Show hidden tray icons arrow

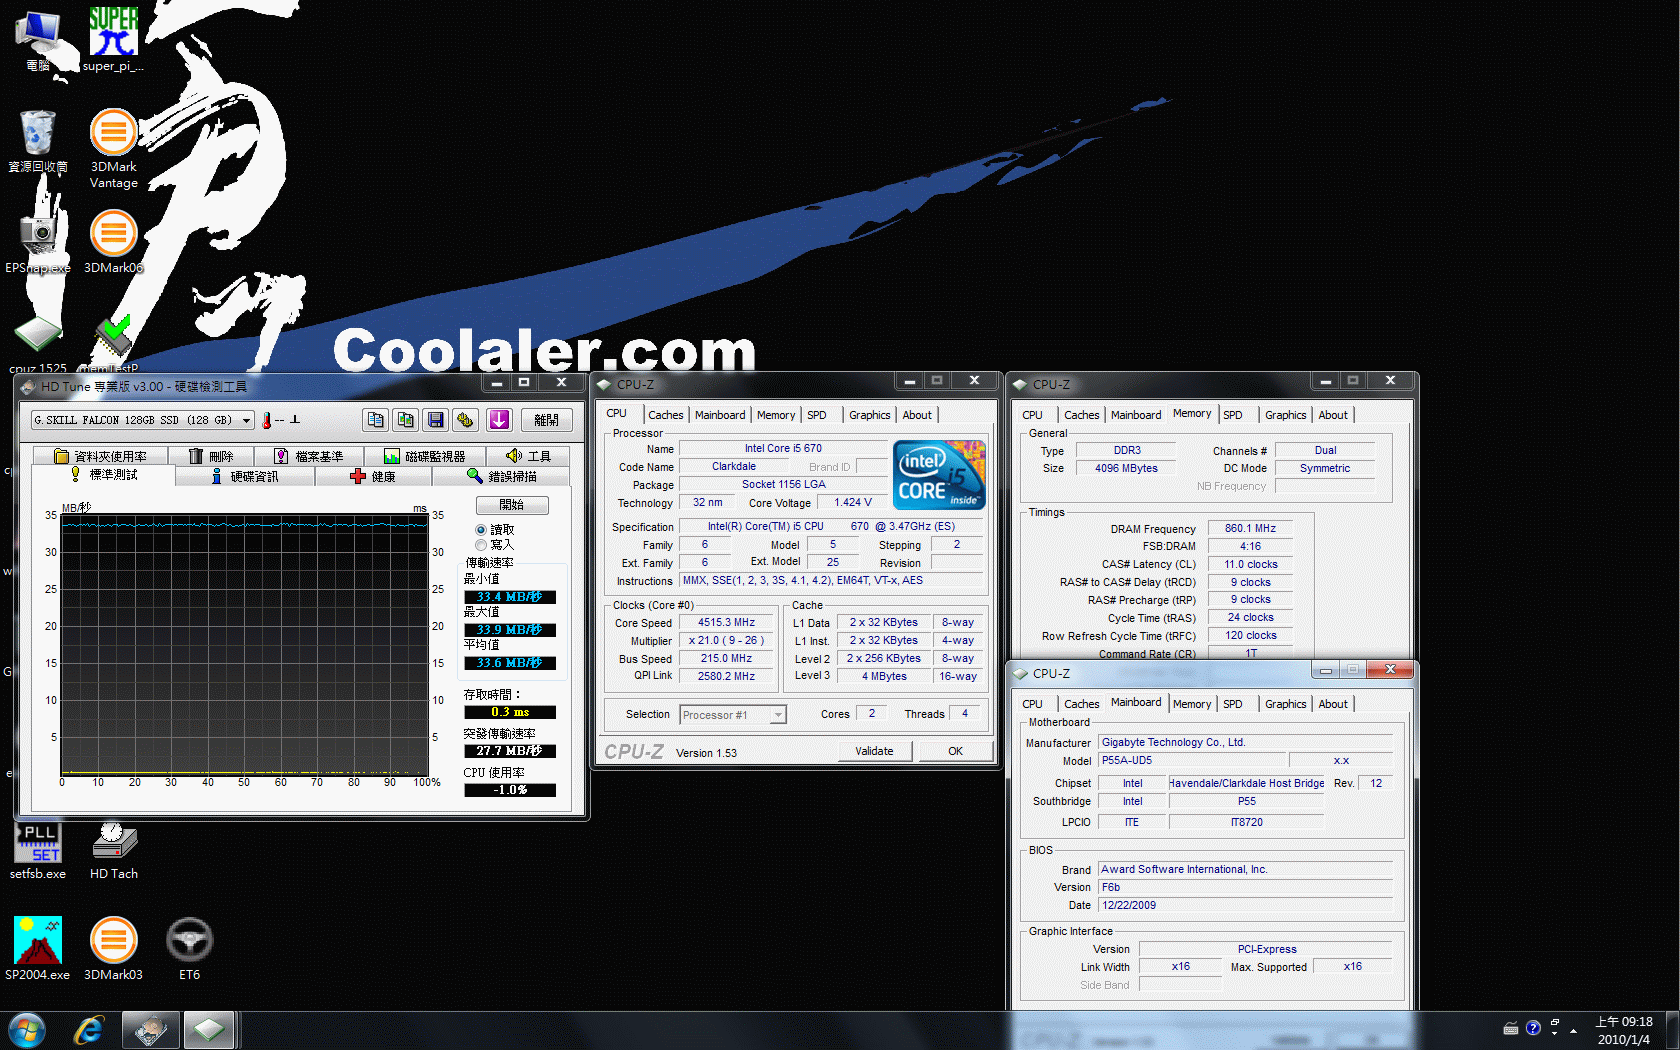(x=1573, y=1030)
